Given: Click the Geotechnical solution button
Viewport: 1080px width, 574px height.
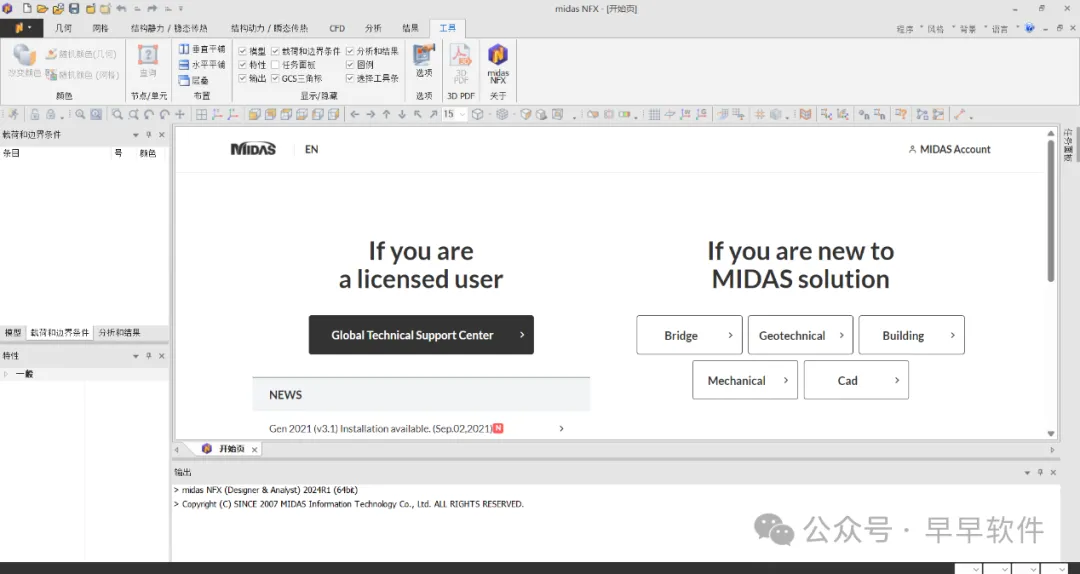Looking at the screenshot, I should 800,336.
